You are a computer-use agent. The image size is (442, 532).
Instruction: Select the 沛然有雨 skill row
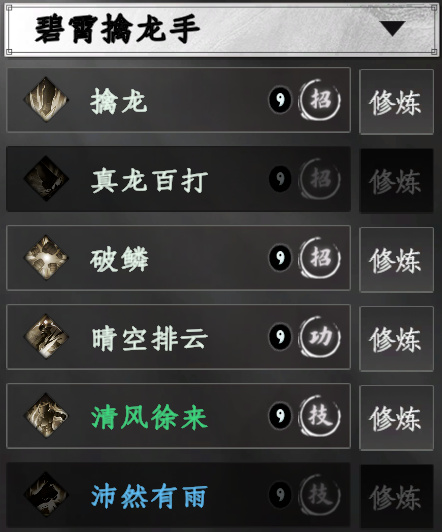178,497
